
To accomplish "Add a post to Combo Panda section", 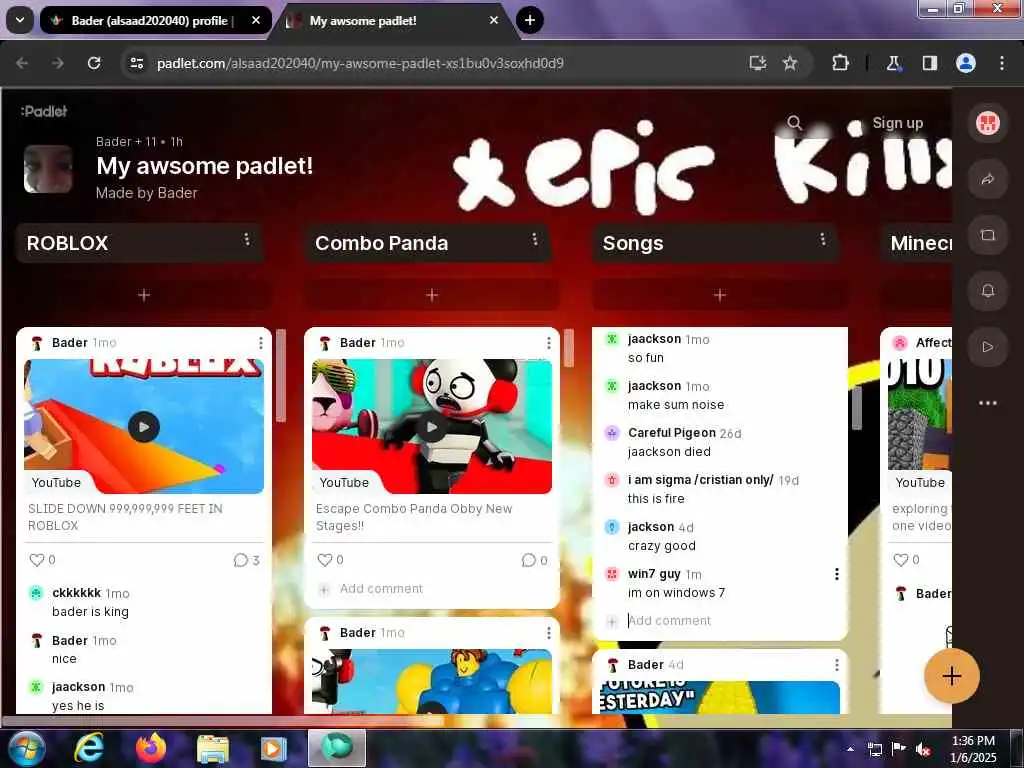I will pyautogui.click(x=432, y=295).
